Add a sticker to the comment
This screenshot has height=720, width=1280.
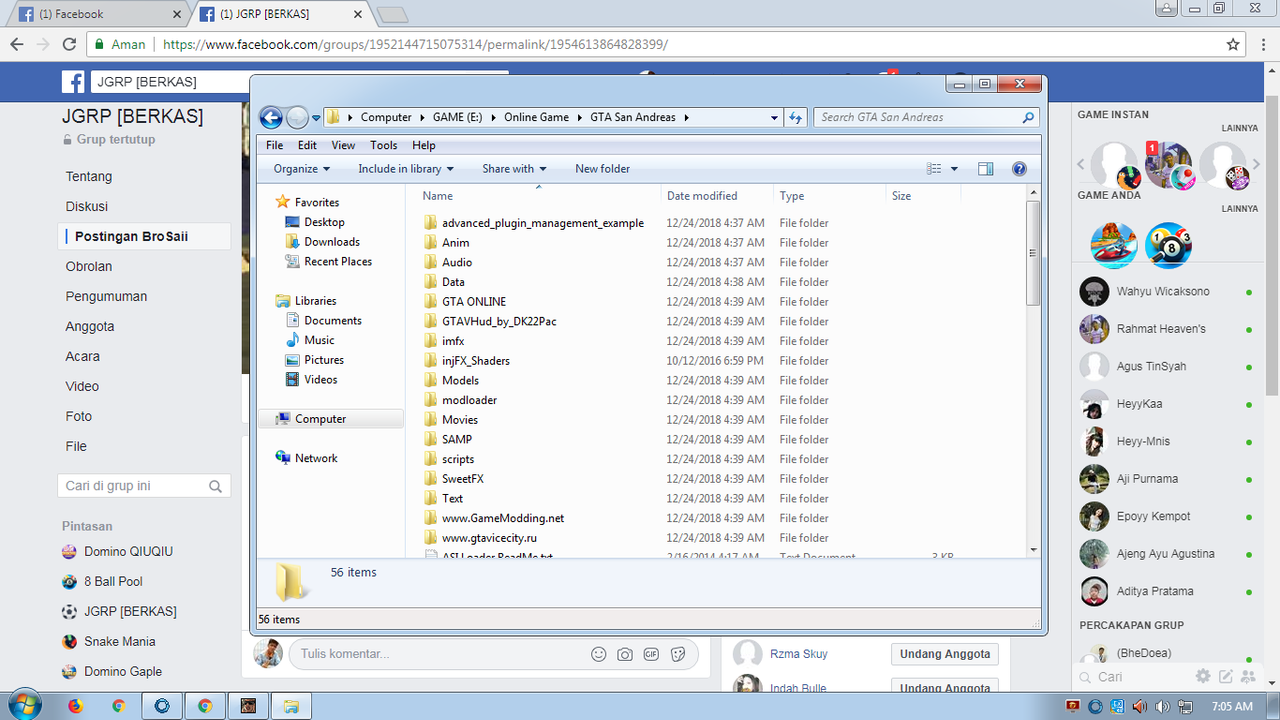(678, 654)
